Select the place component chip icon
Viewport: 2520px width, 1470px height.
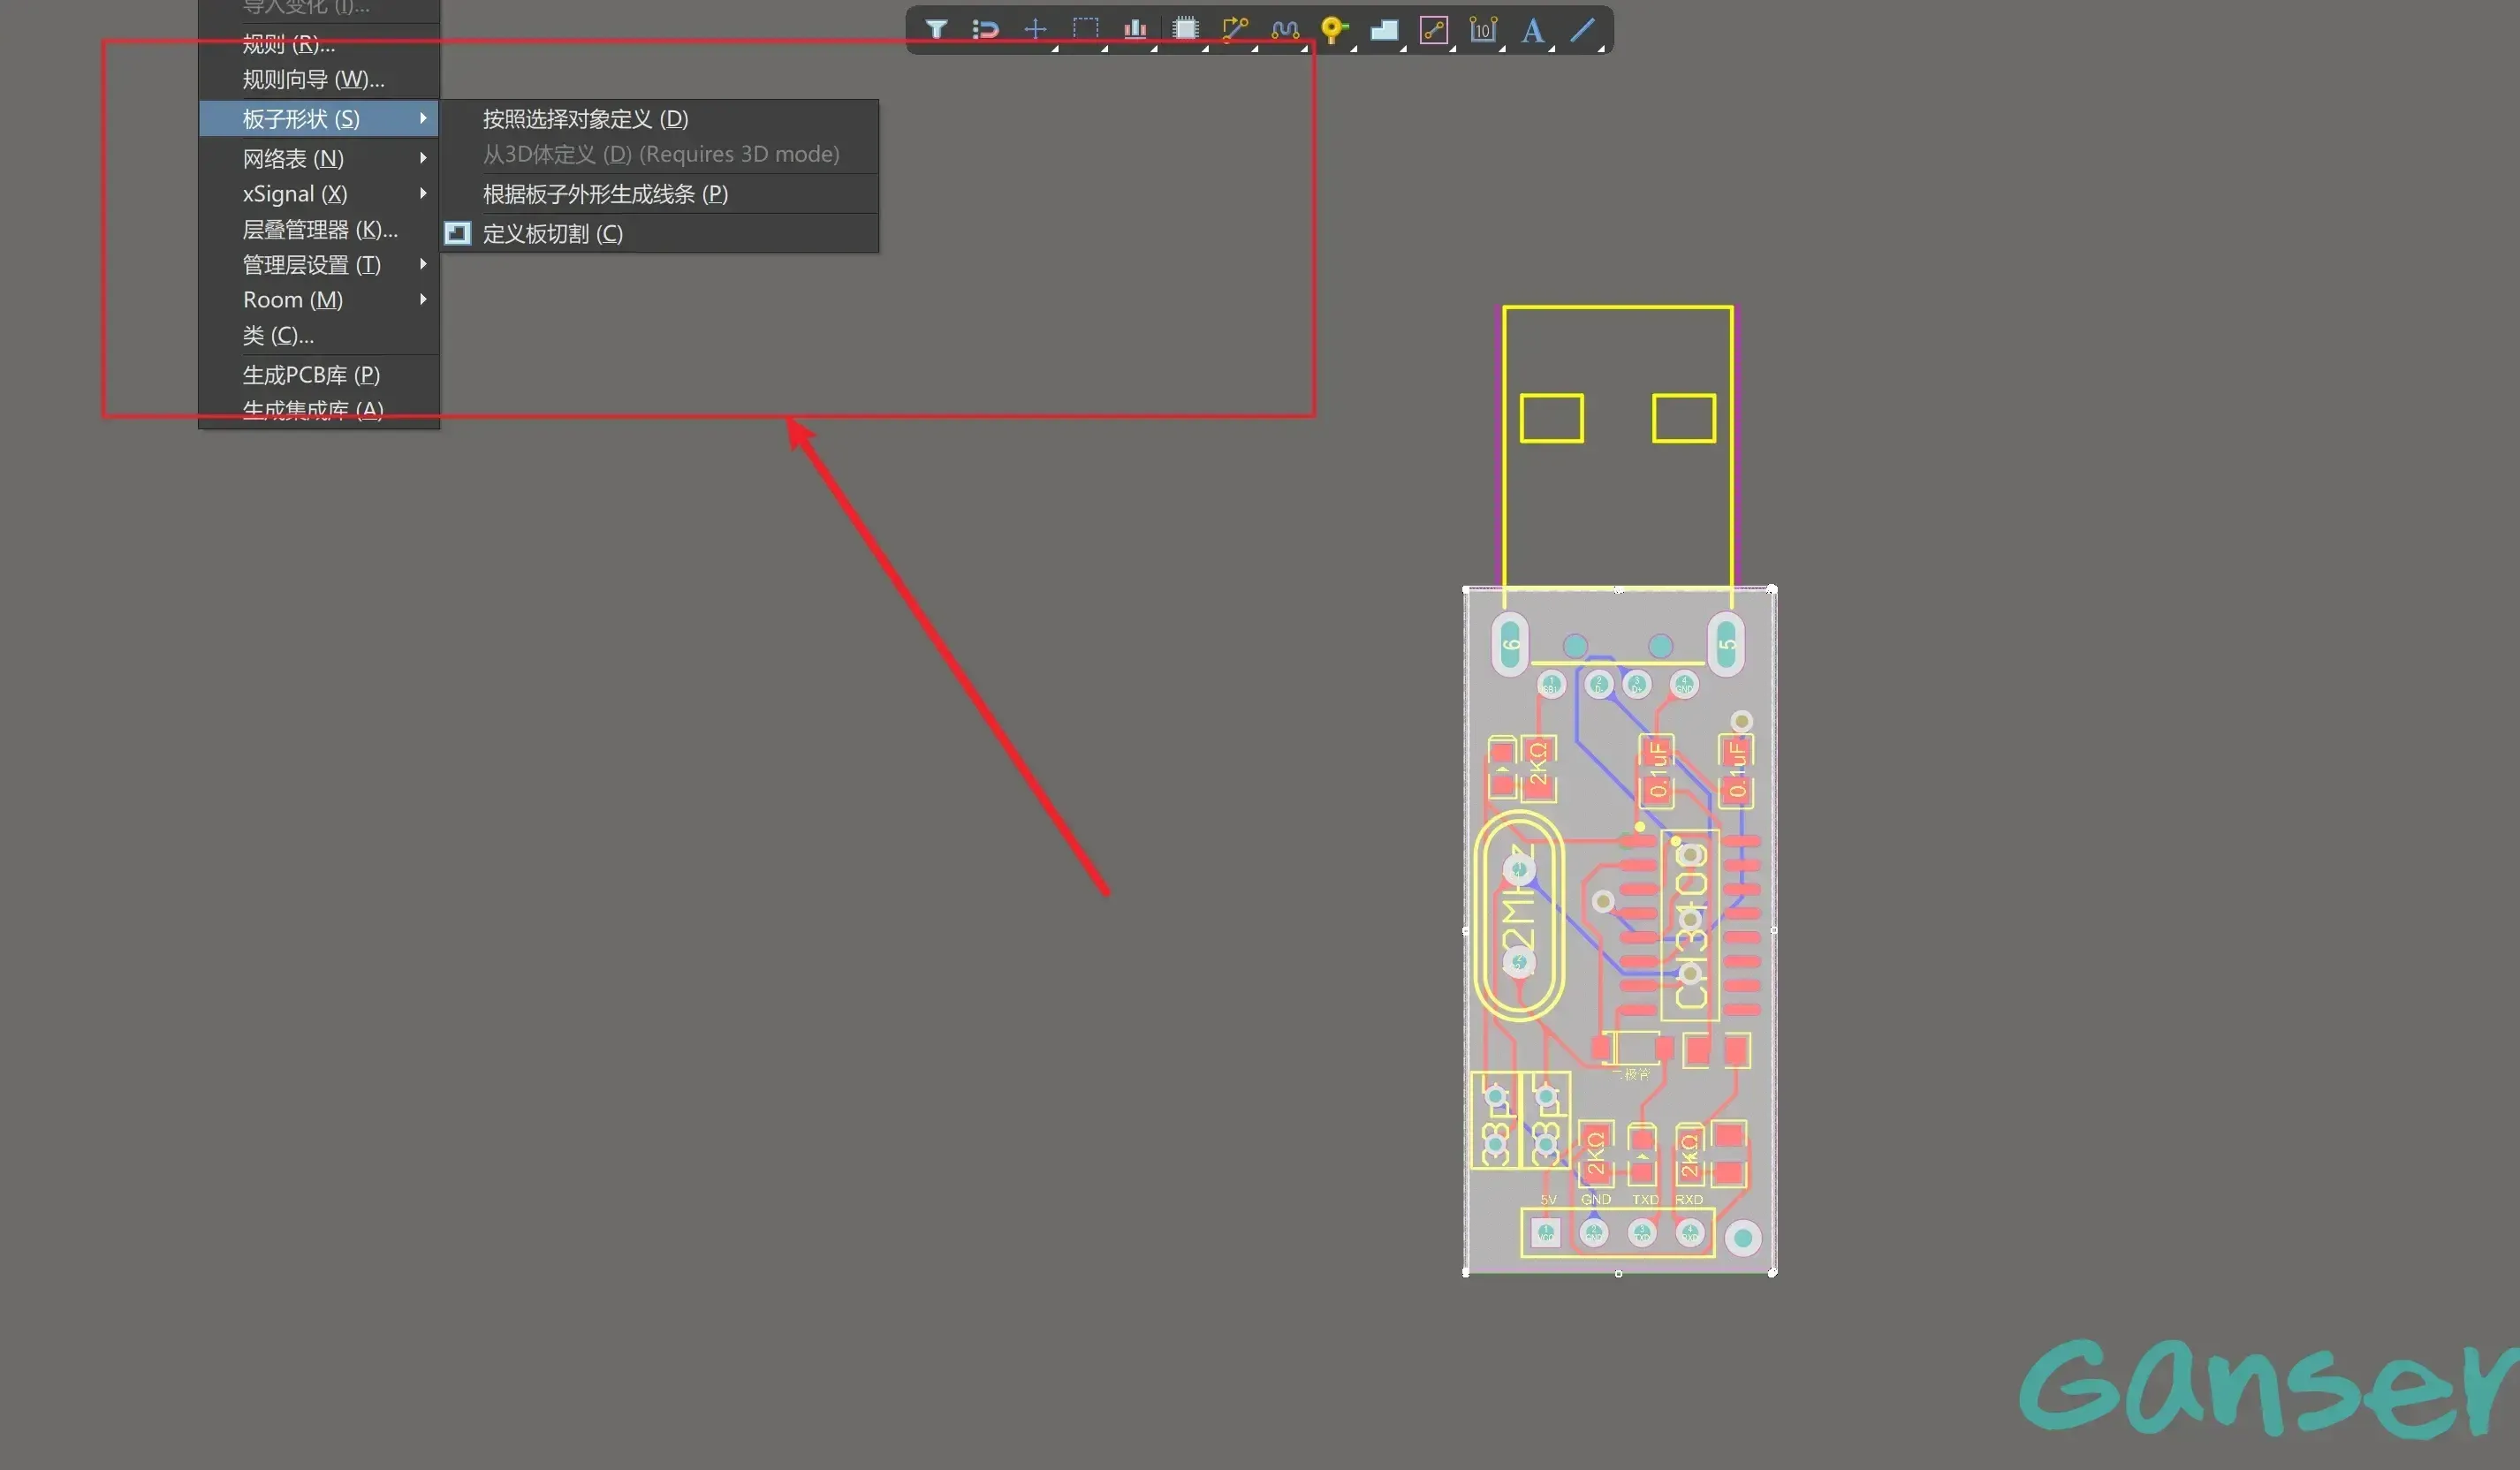click(1185, 29)
